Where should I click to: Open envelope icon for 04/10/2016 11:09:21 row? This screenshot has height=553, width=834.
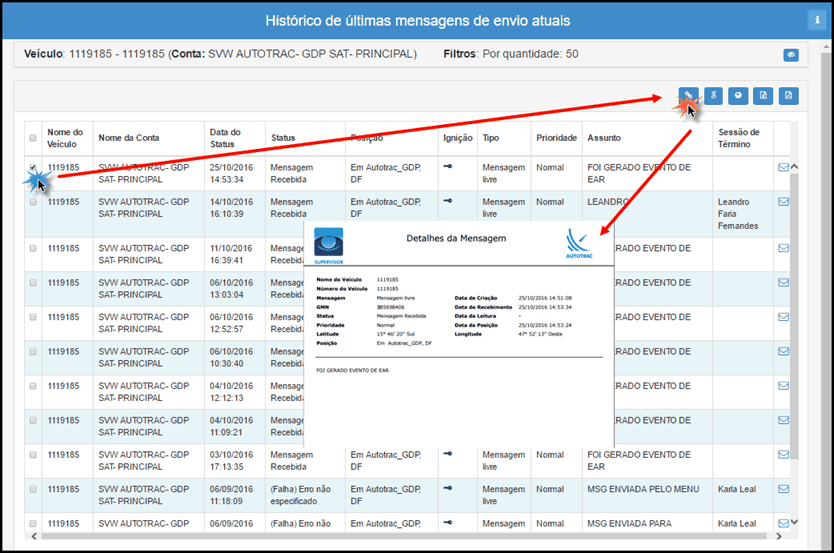tap(783, 421)
